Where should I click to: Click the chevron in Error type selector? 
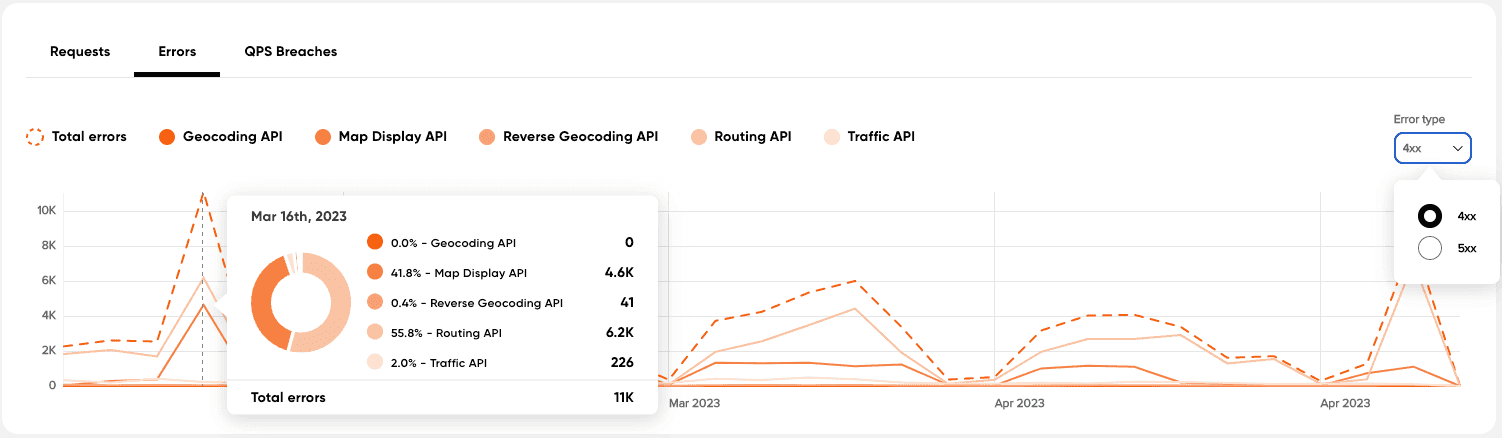pos(1458,148)
